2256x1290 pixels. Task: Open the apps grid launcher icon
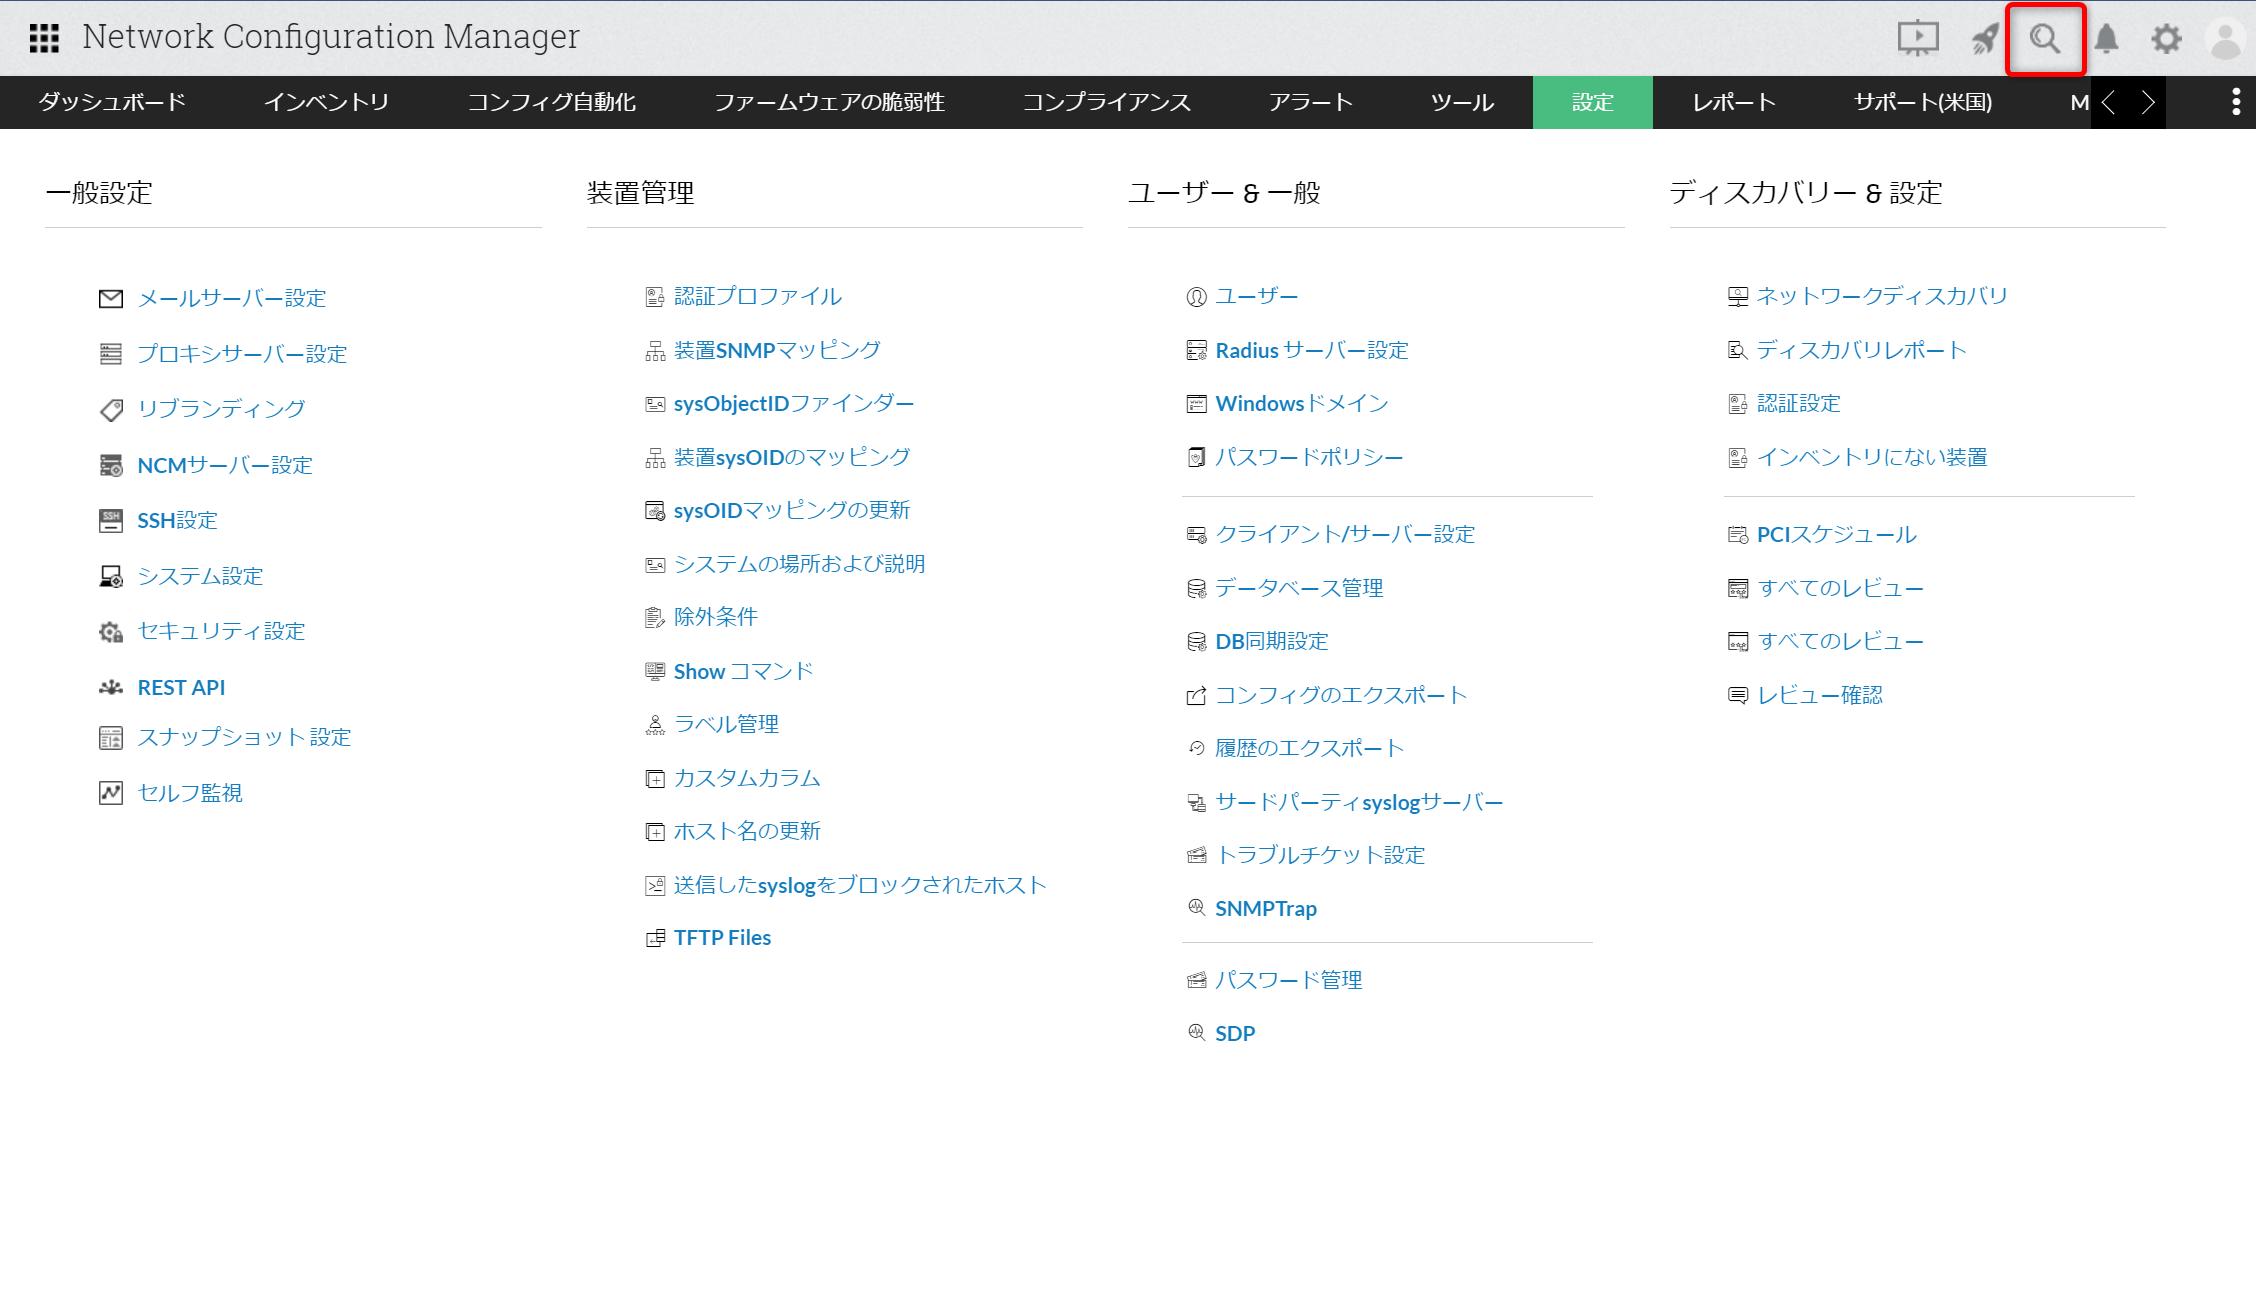click(x=44, y=38)
